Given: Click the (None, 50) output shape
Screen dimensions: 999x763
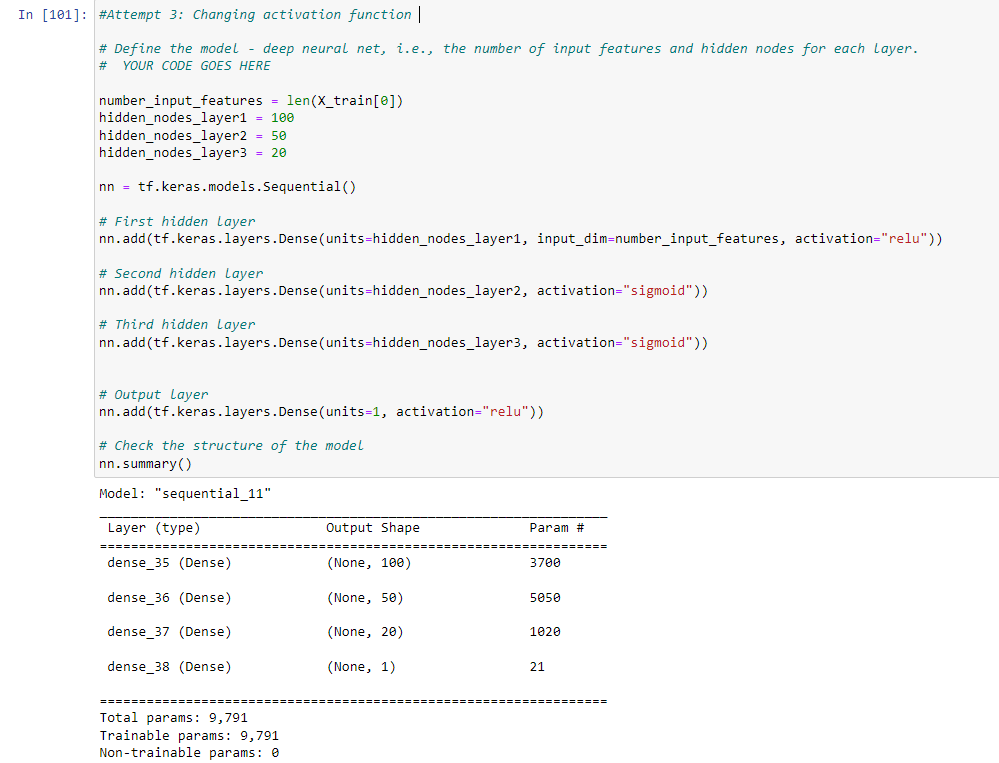Looking at the screenshot, I should 365,598.
